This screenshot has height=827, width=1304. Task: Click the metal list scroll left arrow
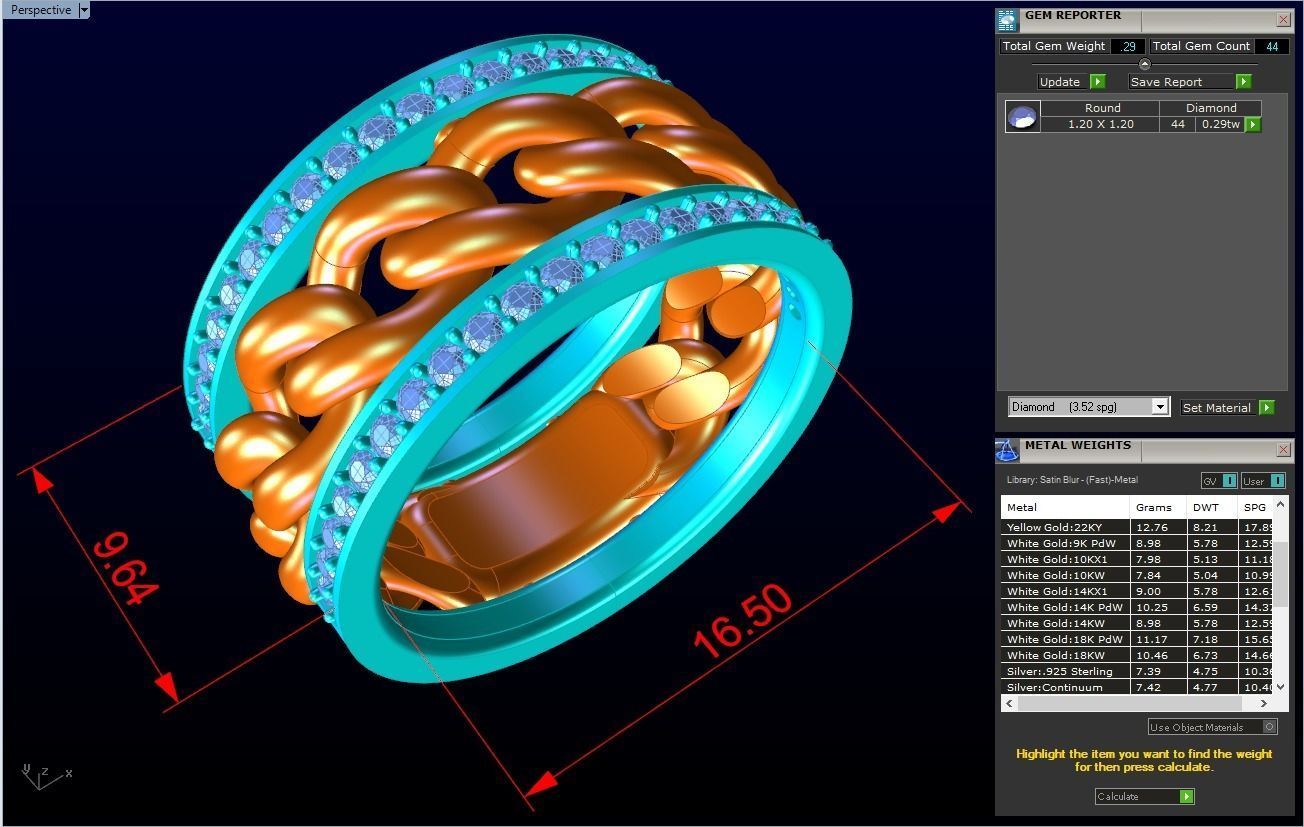pyautogui.click(x=1010, y=703)
